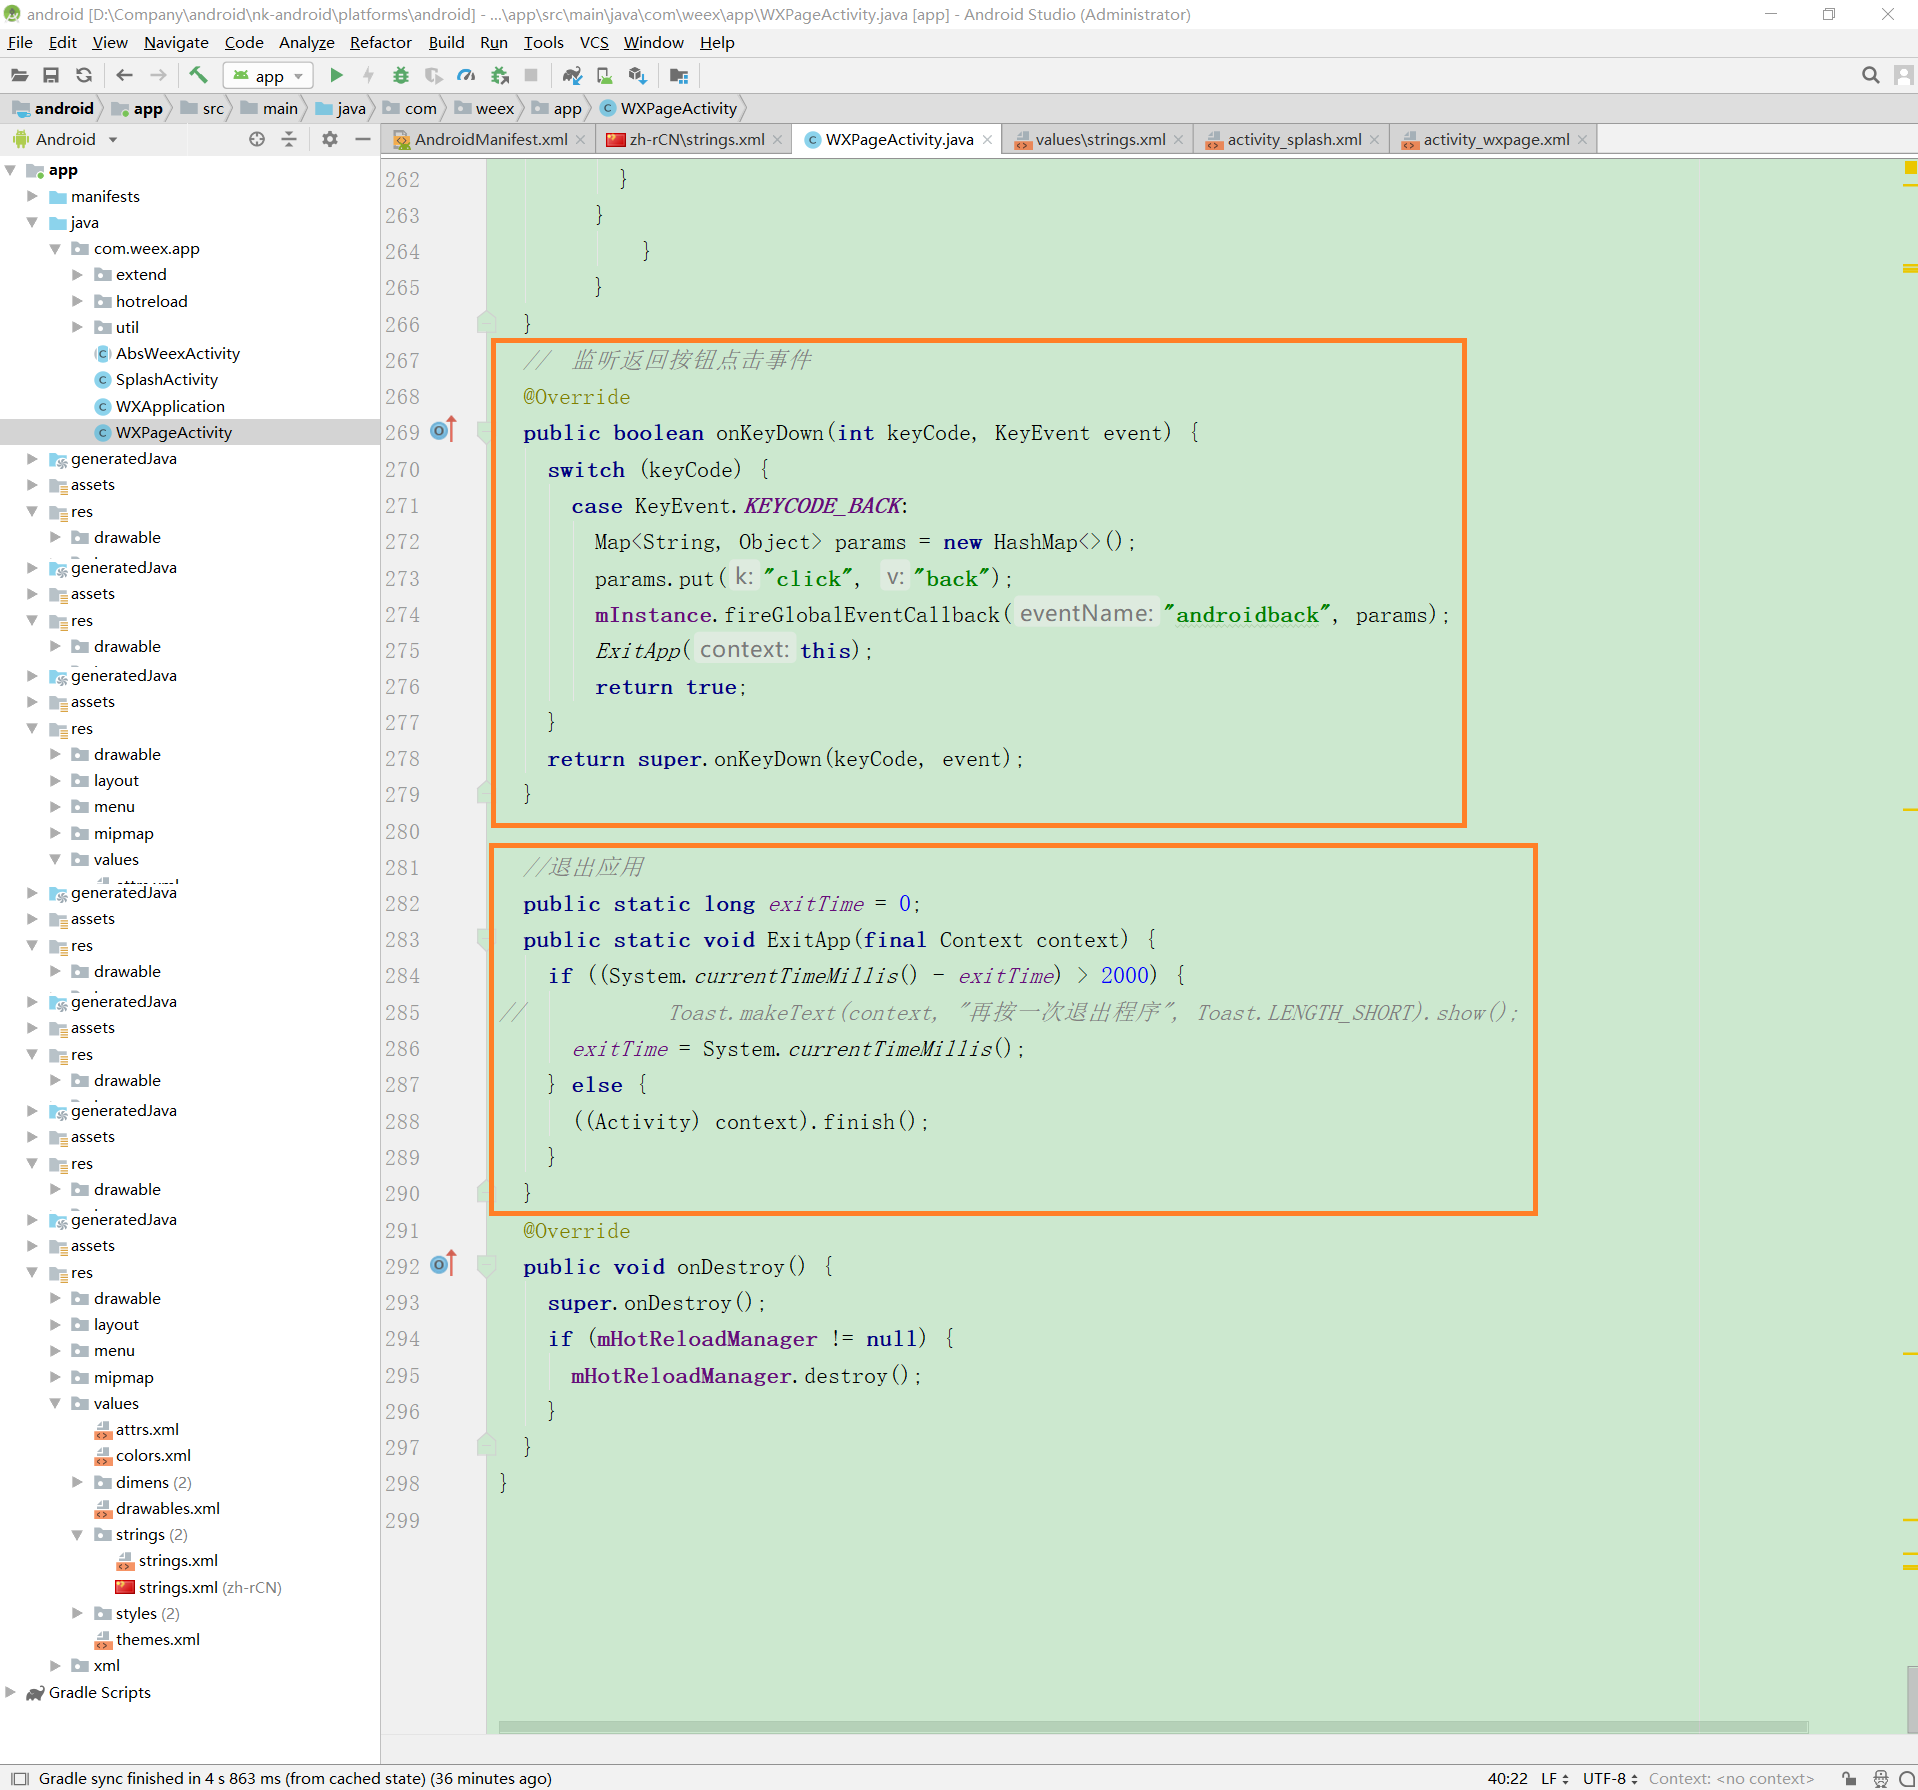Image resolution: width=1918 pixels, height=1790 pixels.
Task: Open the AVD Manager from the toolbar
Action: (x=604, y=75)
